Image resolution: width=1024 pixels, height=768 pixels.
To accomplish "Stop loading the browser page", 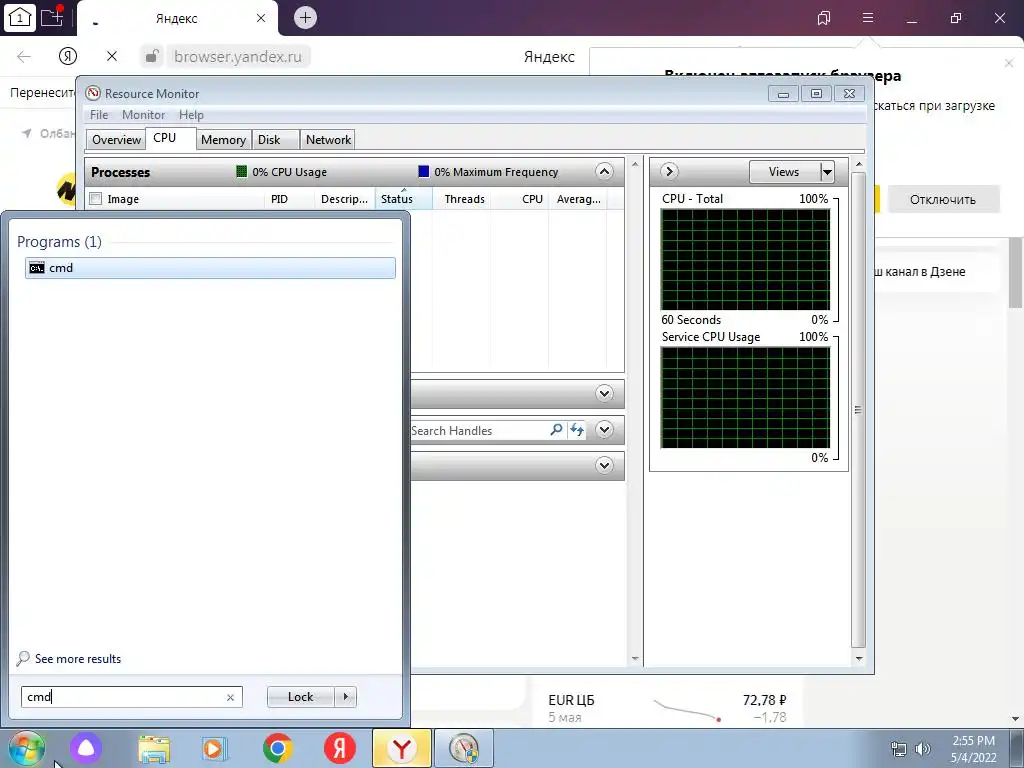I will pyautogui.click(x=112, y=57).
